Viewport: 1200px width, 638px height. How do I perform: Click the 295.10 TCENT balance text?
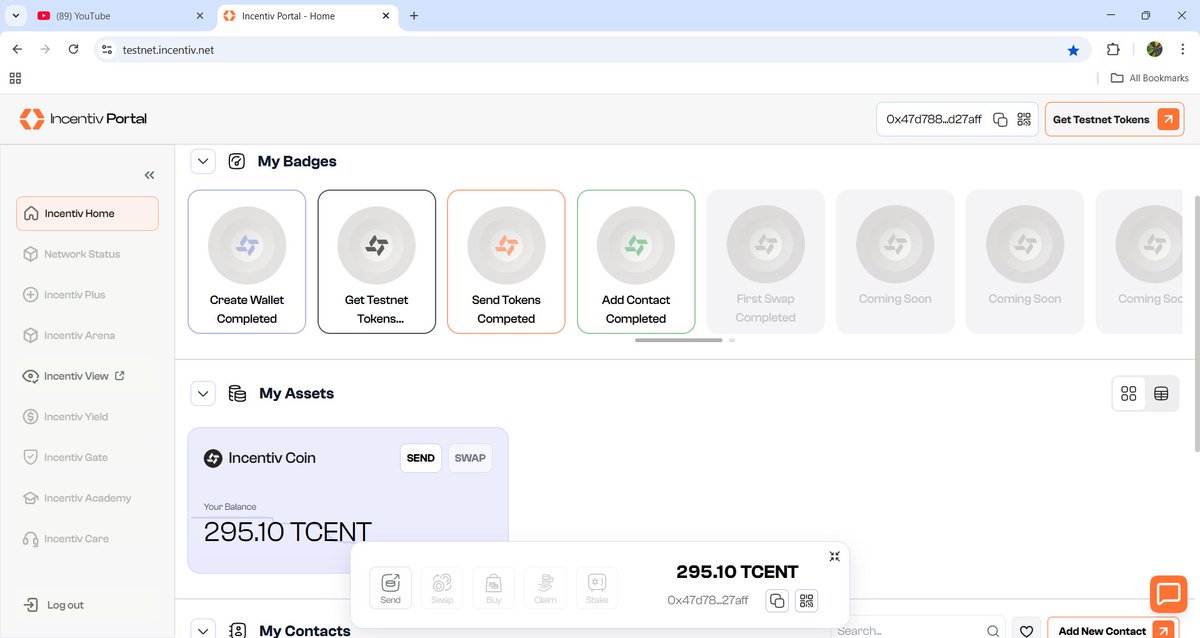pos(288,532)
